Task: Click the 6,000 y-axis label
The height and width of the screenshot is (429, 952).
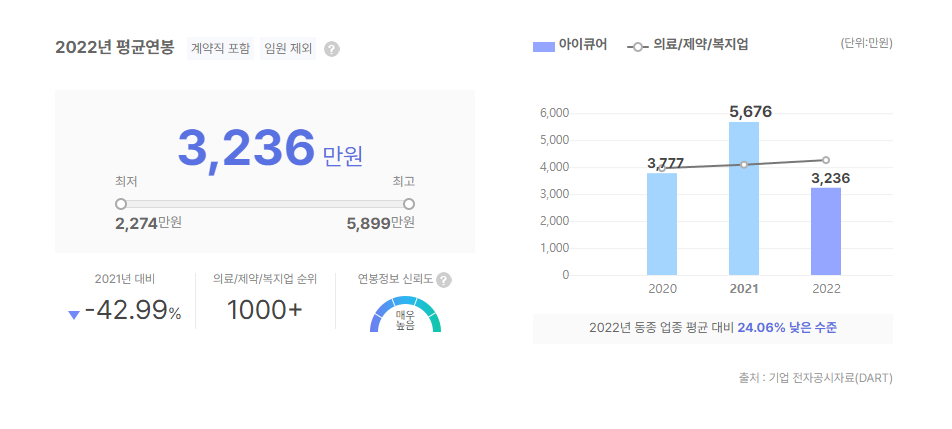Action: 554,113
